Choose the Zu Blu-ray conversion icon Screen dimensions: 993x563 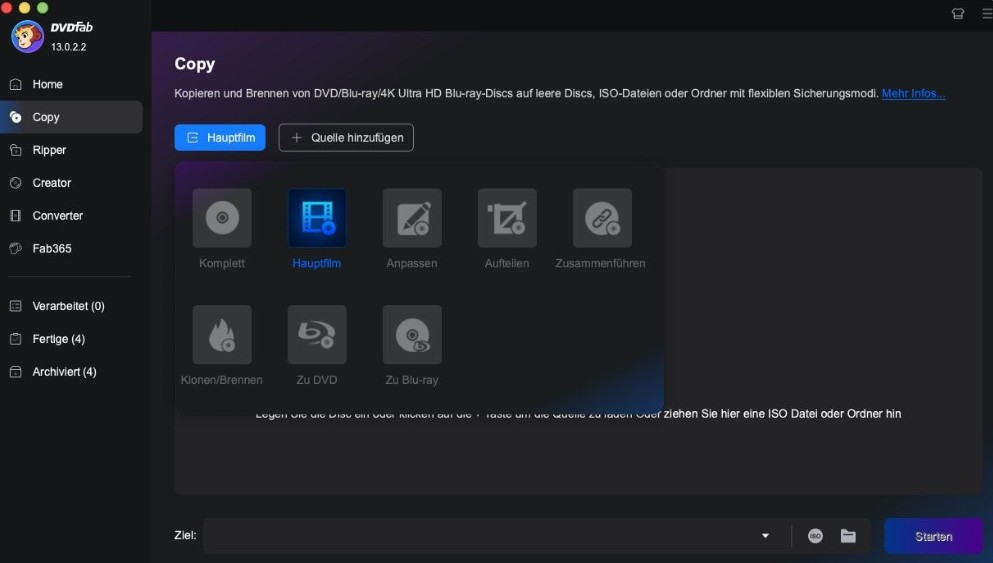[412, 334]
